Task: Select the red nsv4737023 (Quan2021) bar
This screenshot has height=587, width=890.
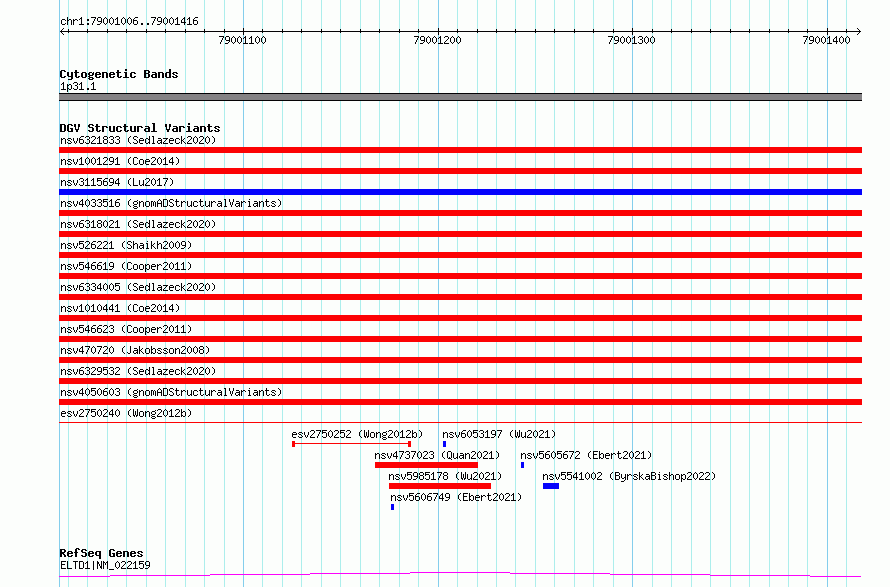Action: [x=426, y=465]
